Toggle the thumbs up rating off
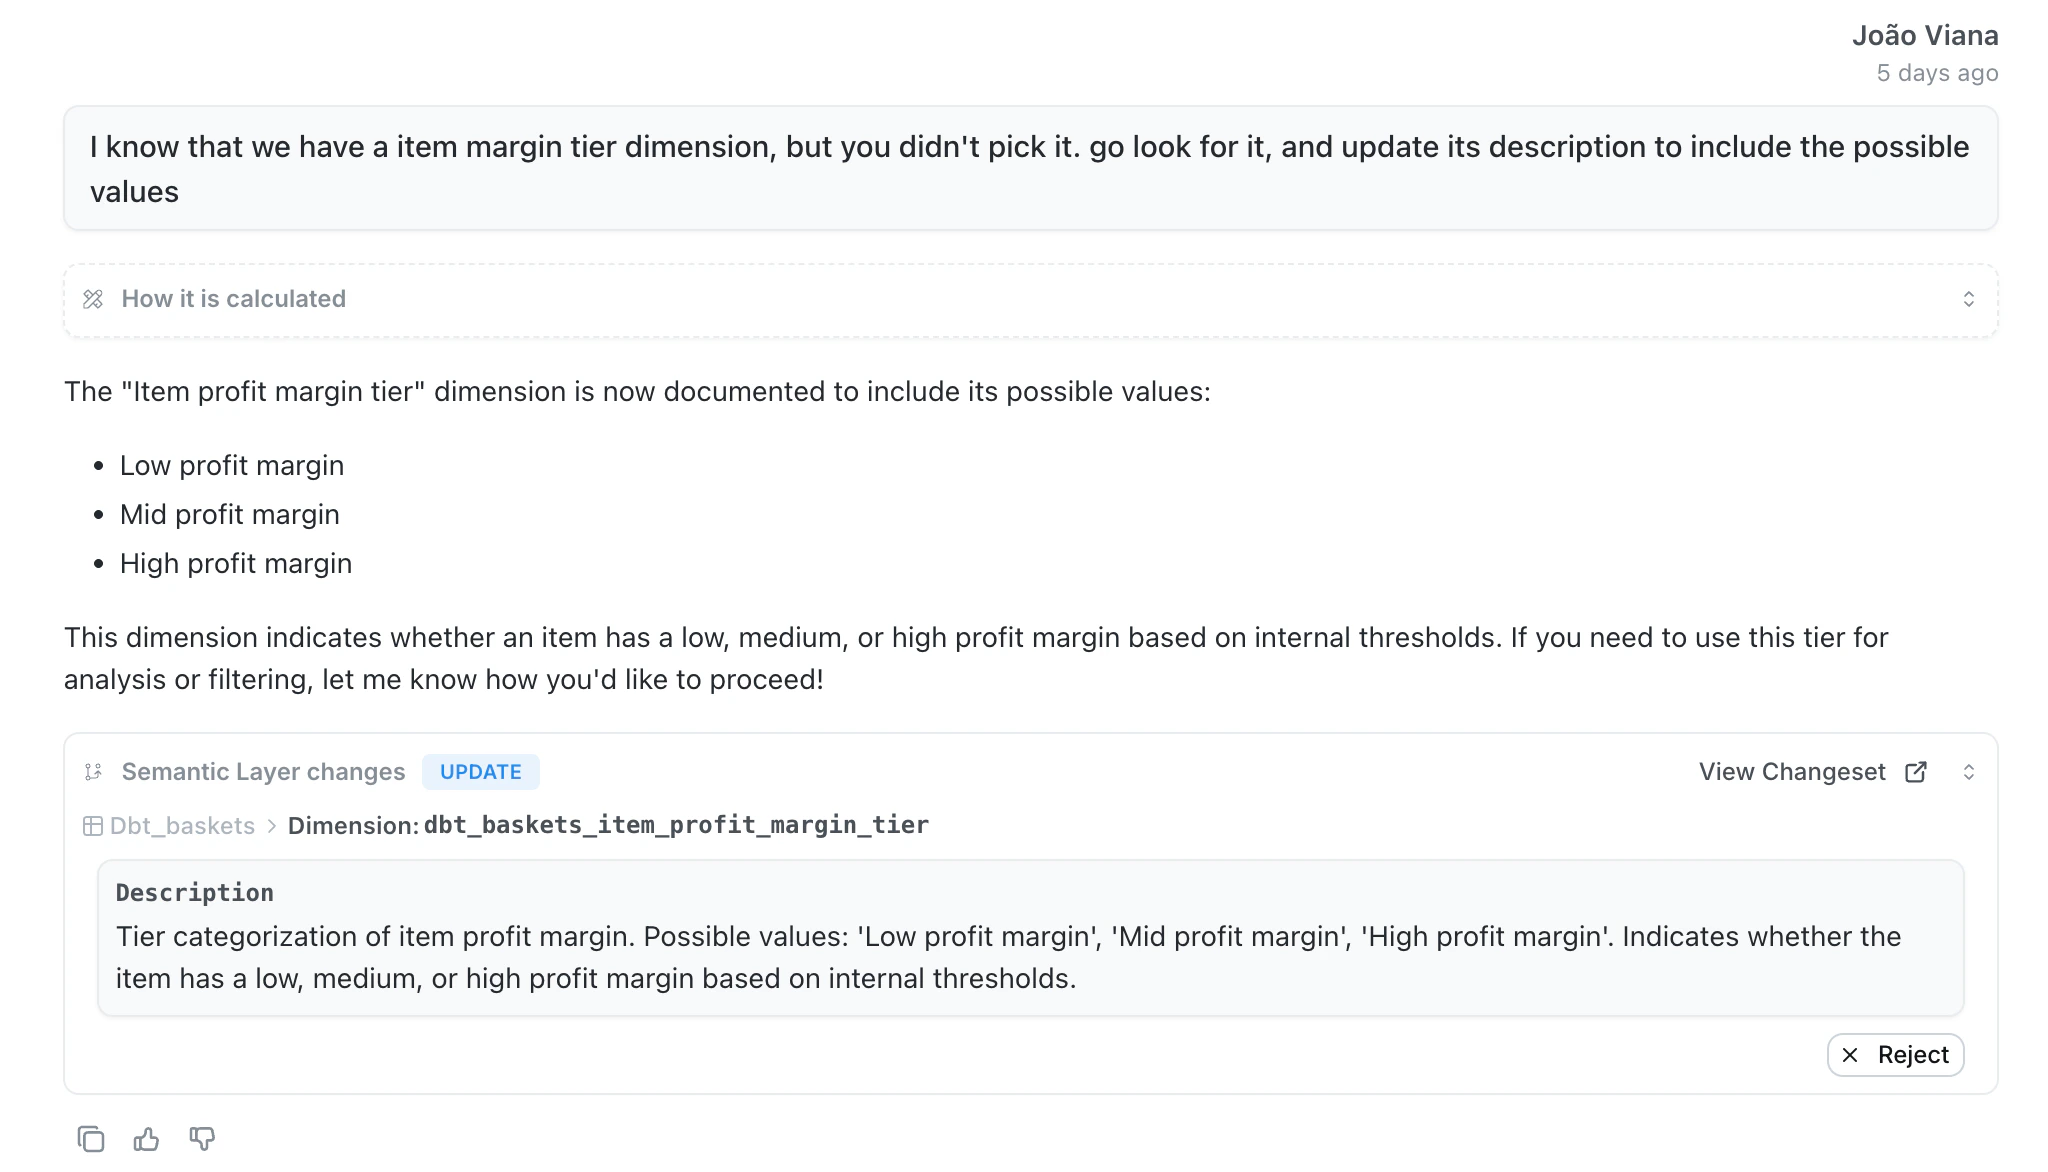Image resolution: width=2048 pixels, height=1172 pixels. (146, 1139)
